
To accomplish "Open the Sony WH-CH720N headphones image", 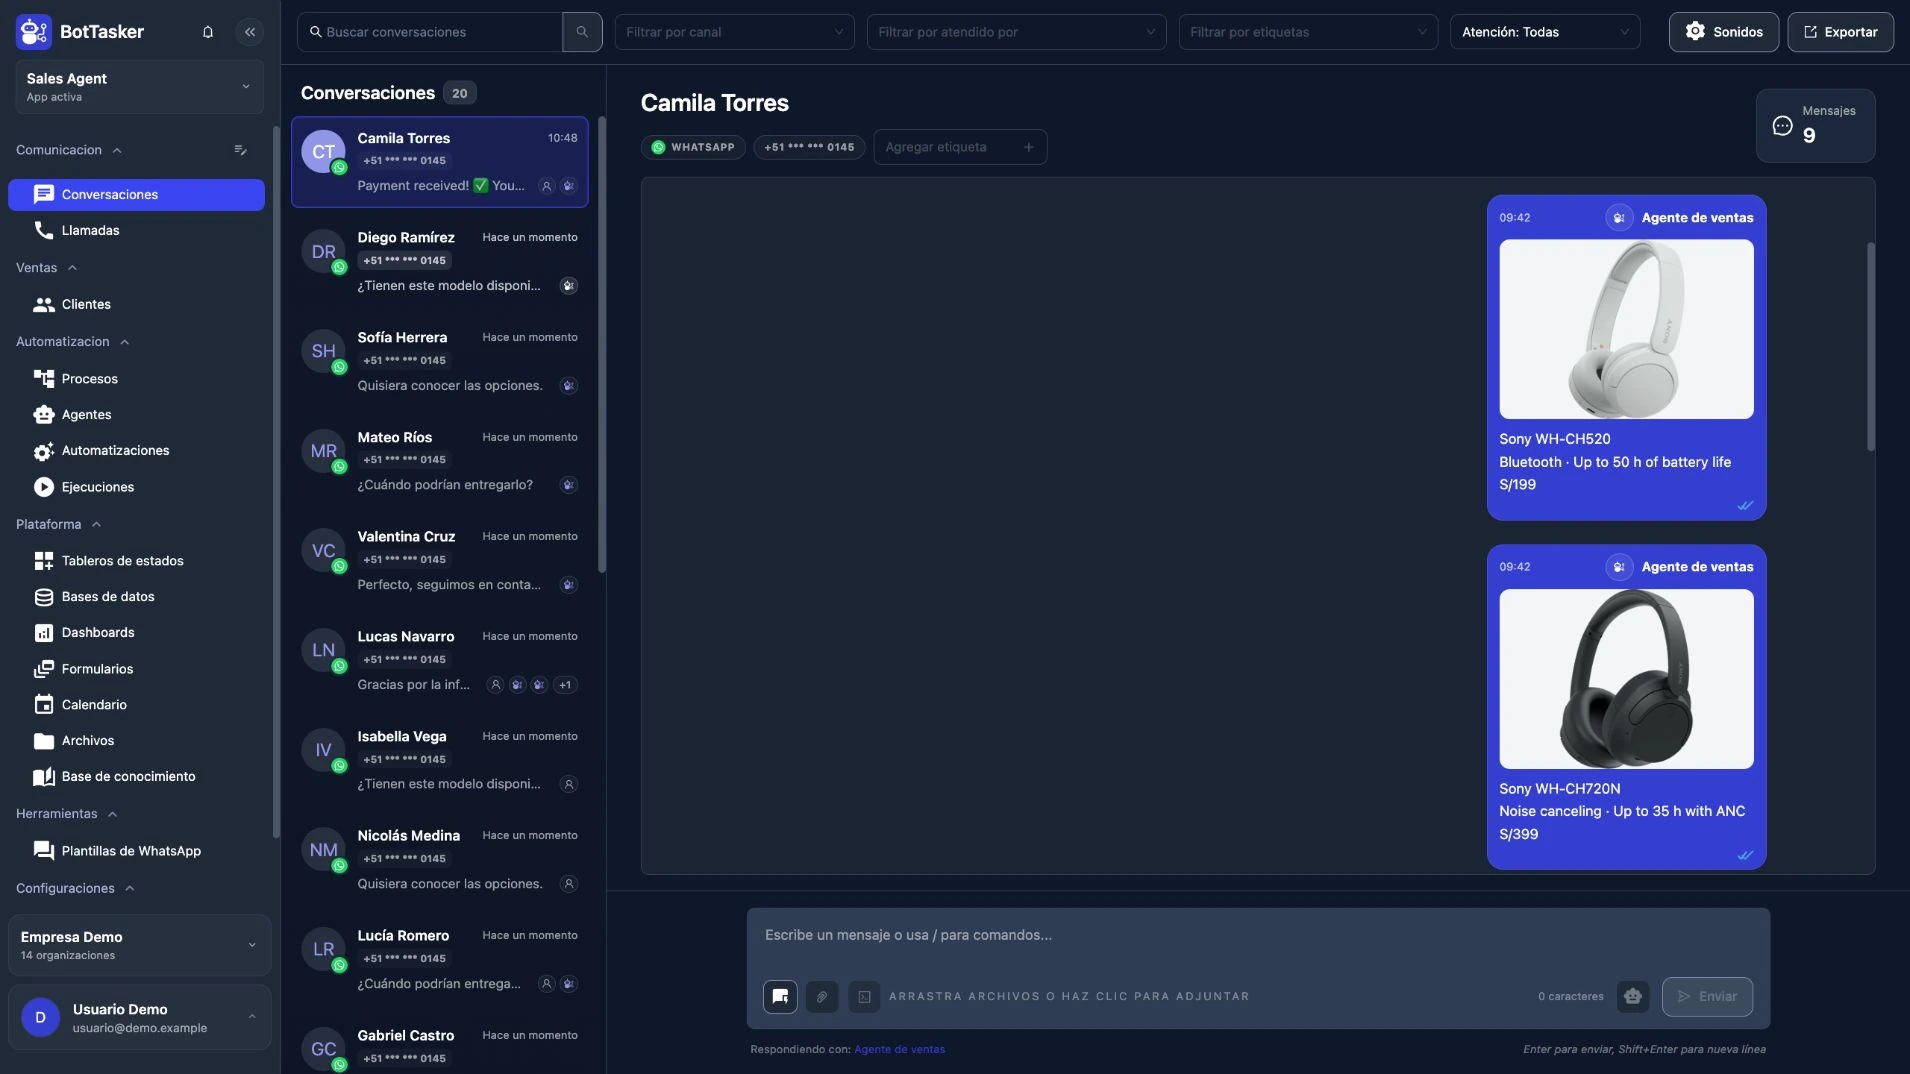I will pos(1626,679).
